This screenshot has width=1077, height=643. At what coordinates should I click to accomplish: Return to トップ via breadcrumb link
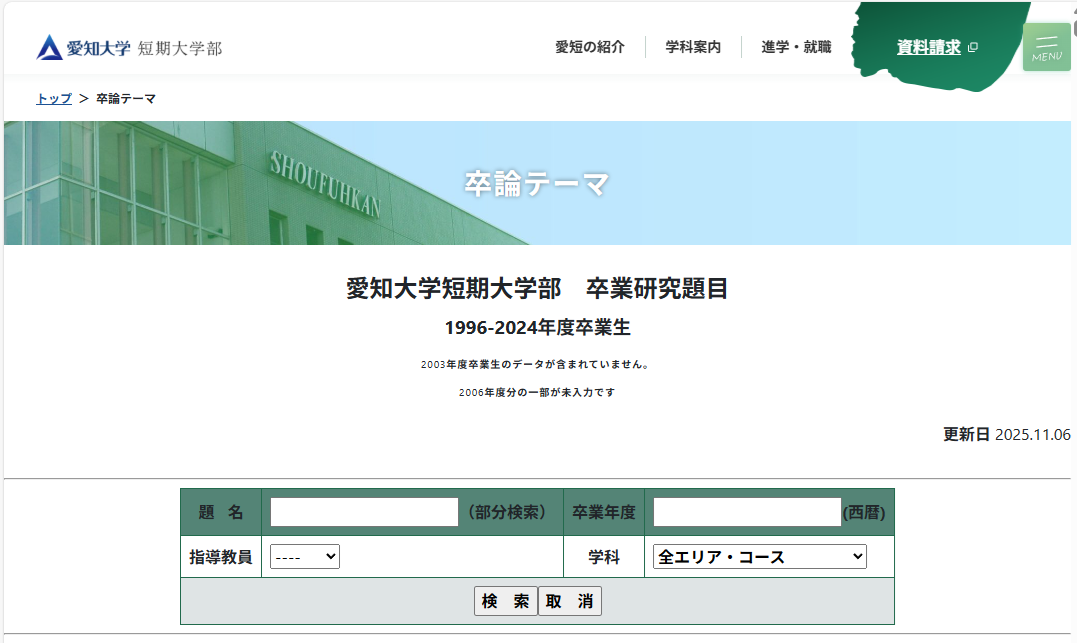point(54,99)
